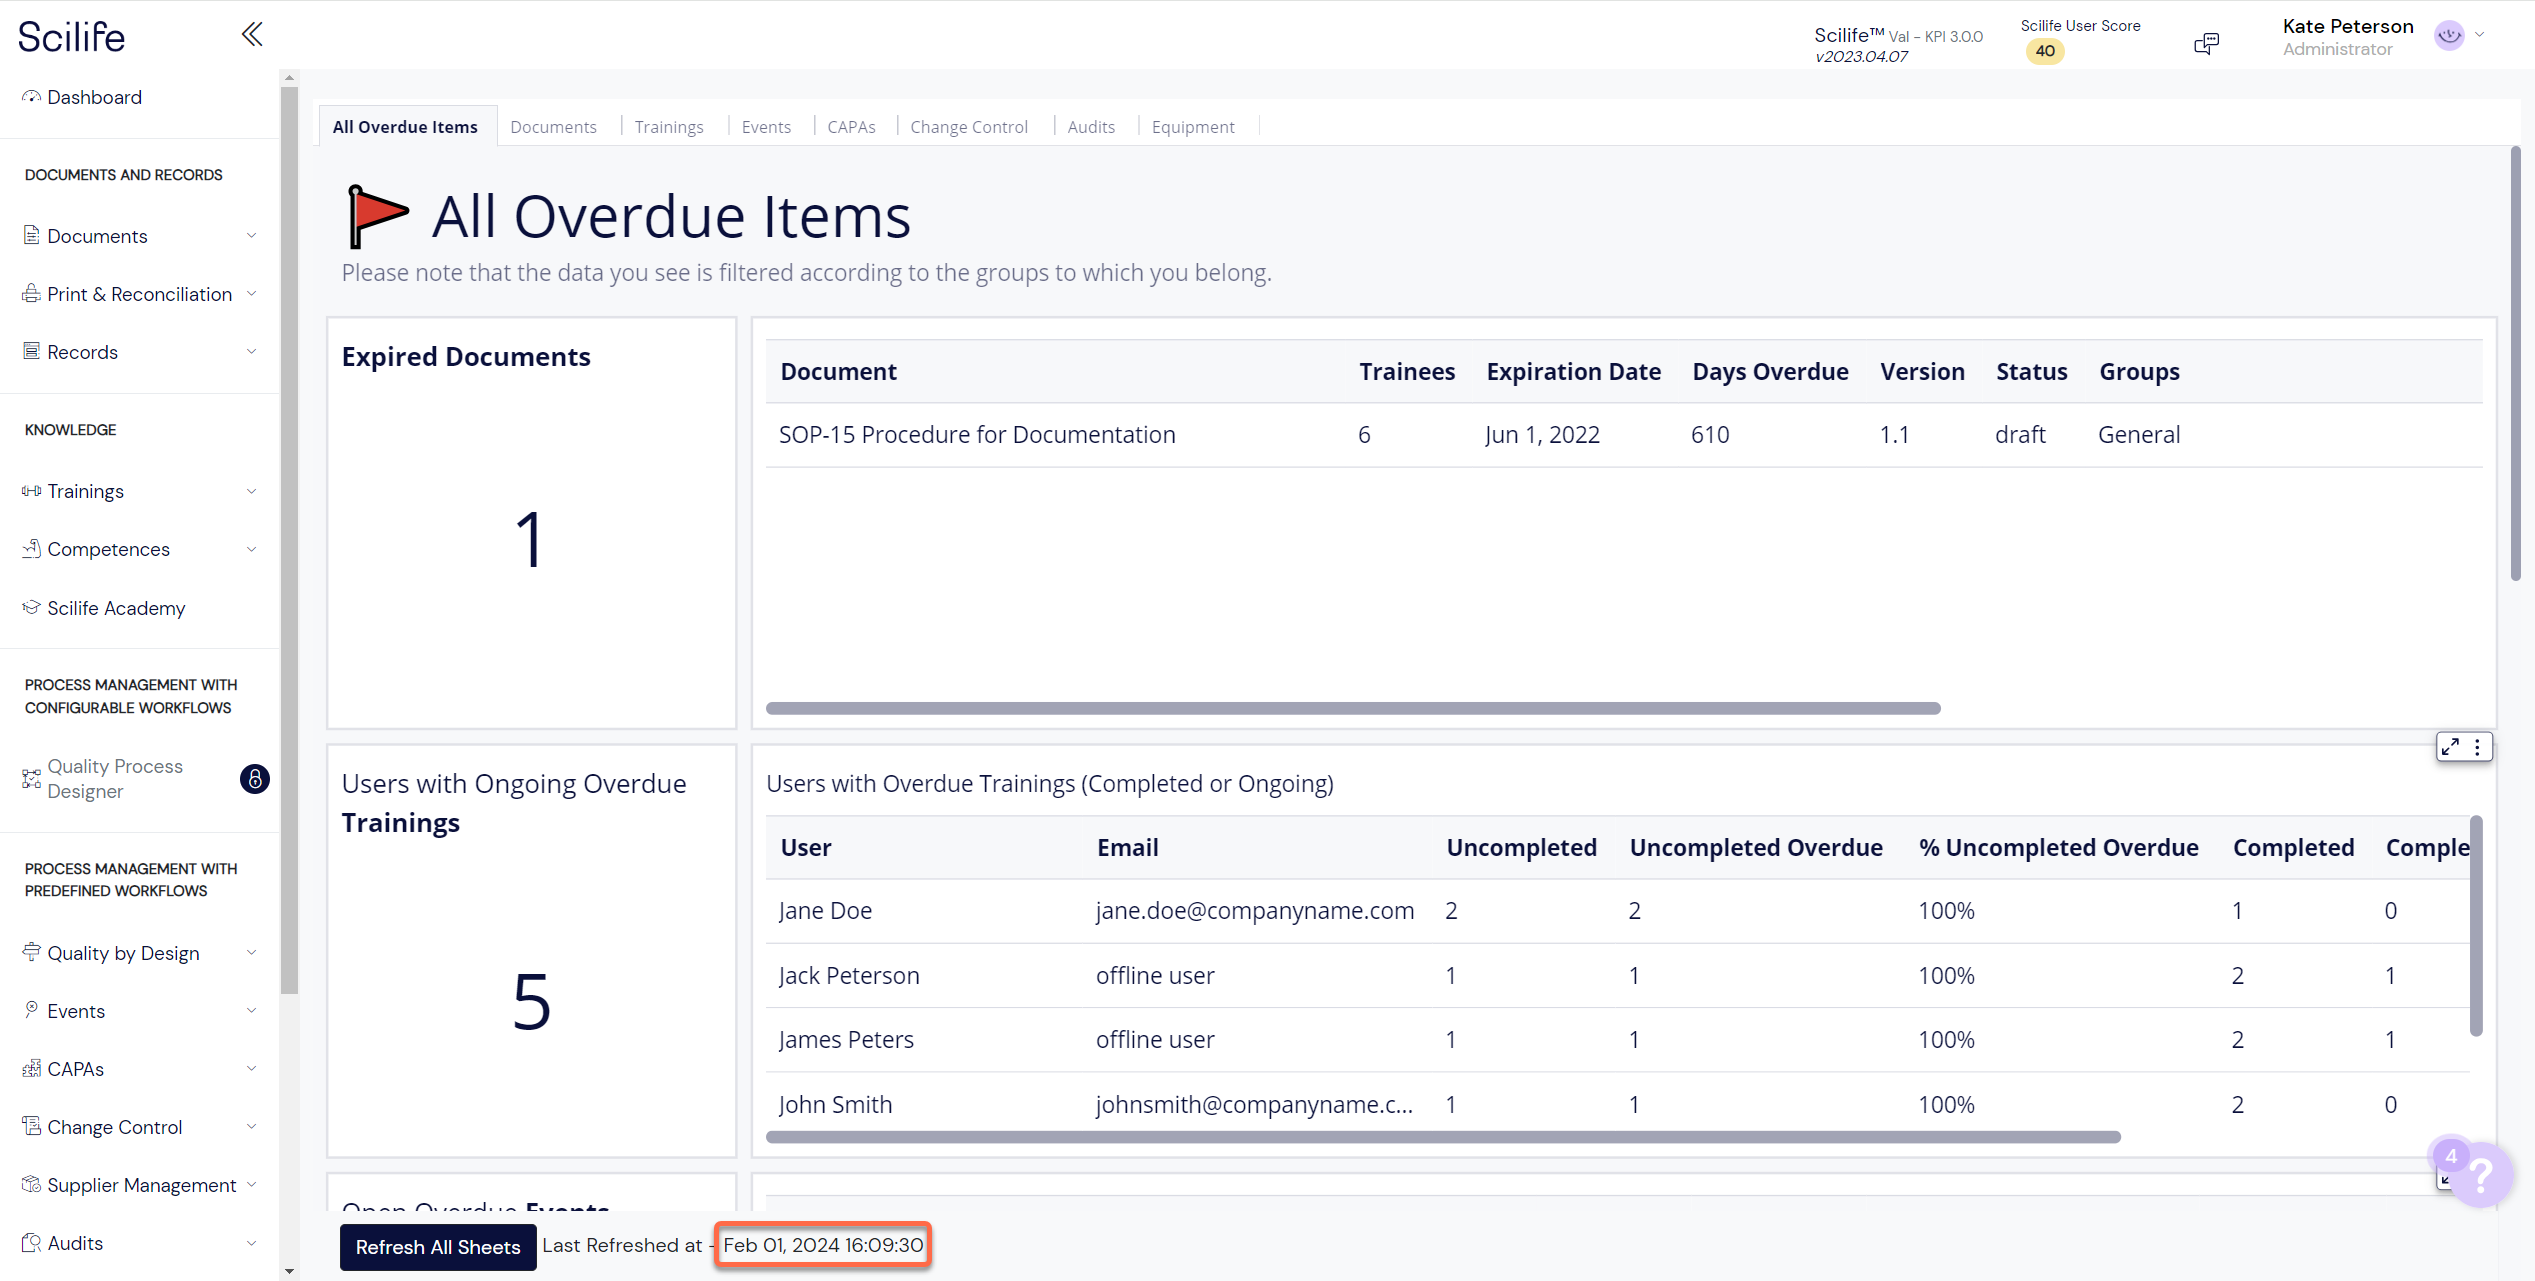Click the horizontal scrollbar of Expired Documents table
Screen dimensions: 2535x1281
(1353, 708)
